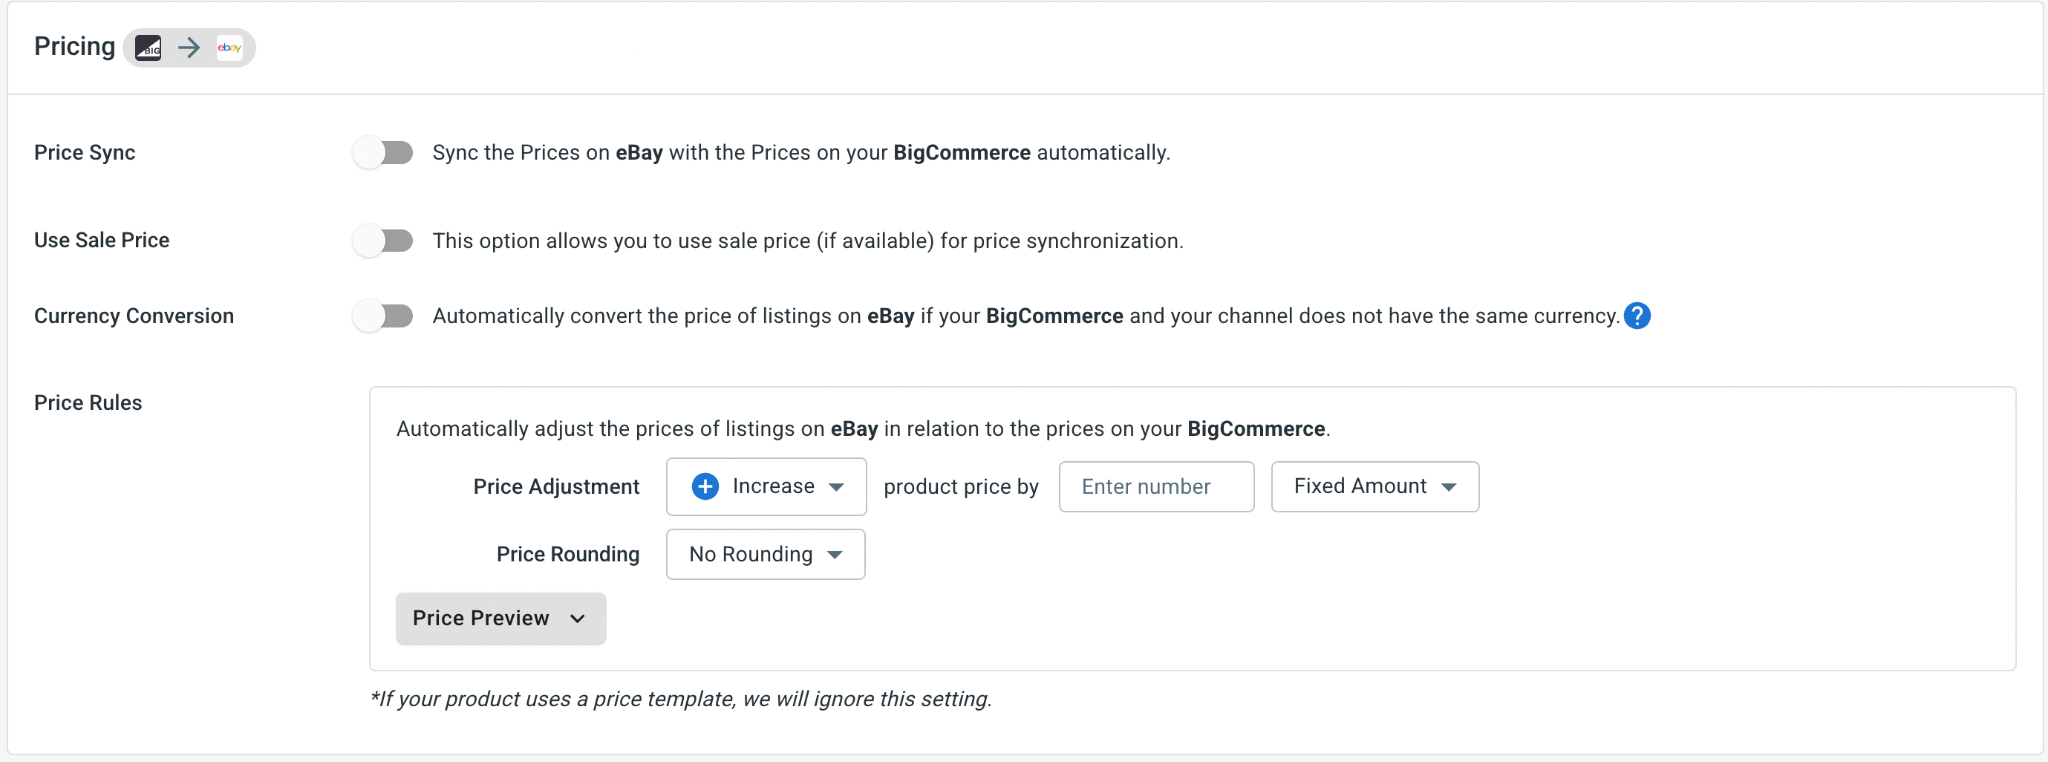Click the Price Sync label
This screenshot has width=2048, height=762.
click(x=85, y=153)
